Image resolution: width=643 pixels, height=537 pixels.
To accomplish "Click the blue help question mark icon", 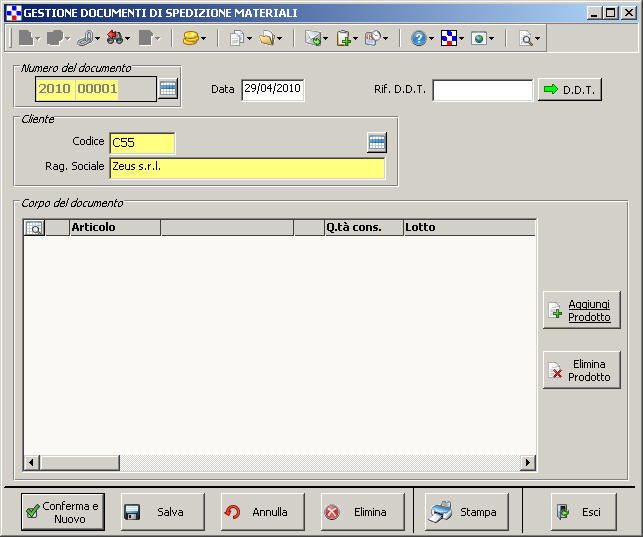I will (x=418, y=38).
